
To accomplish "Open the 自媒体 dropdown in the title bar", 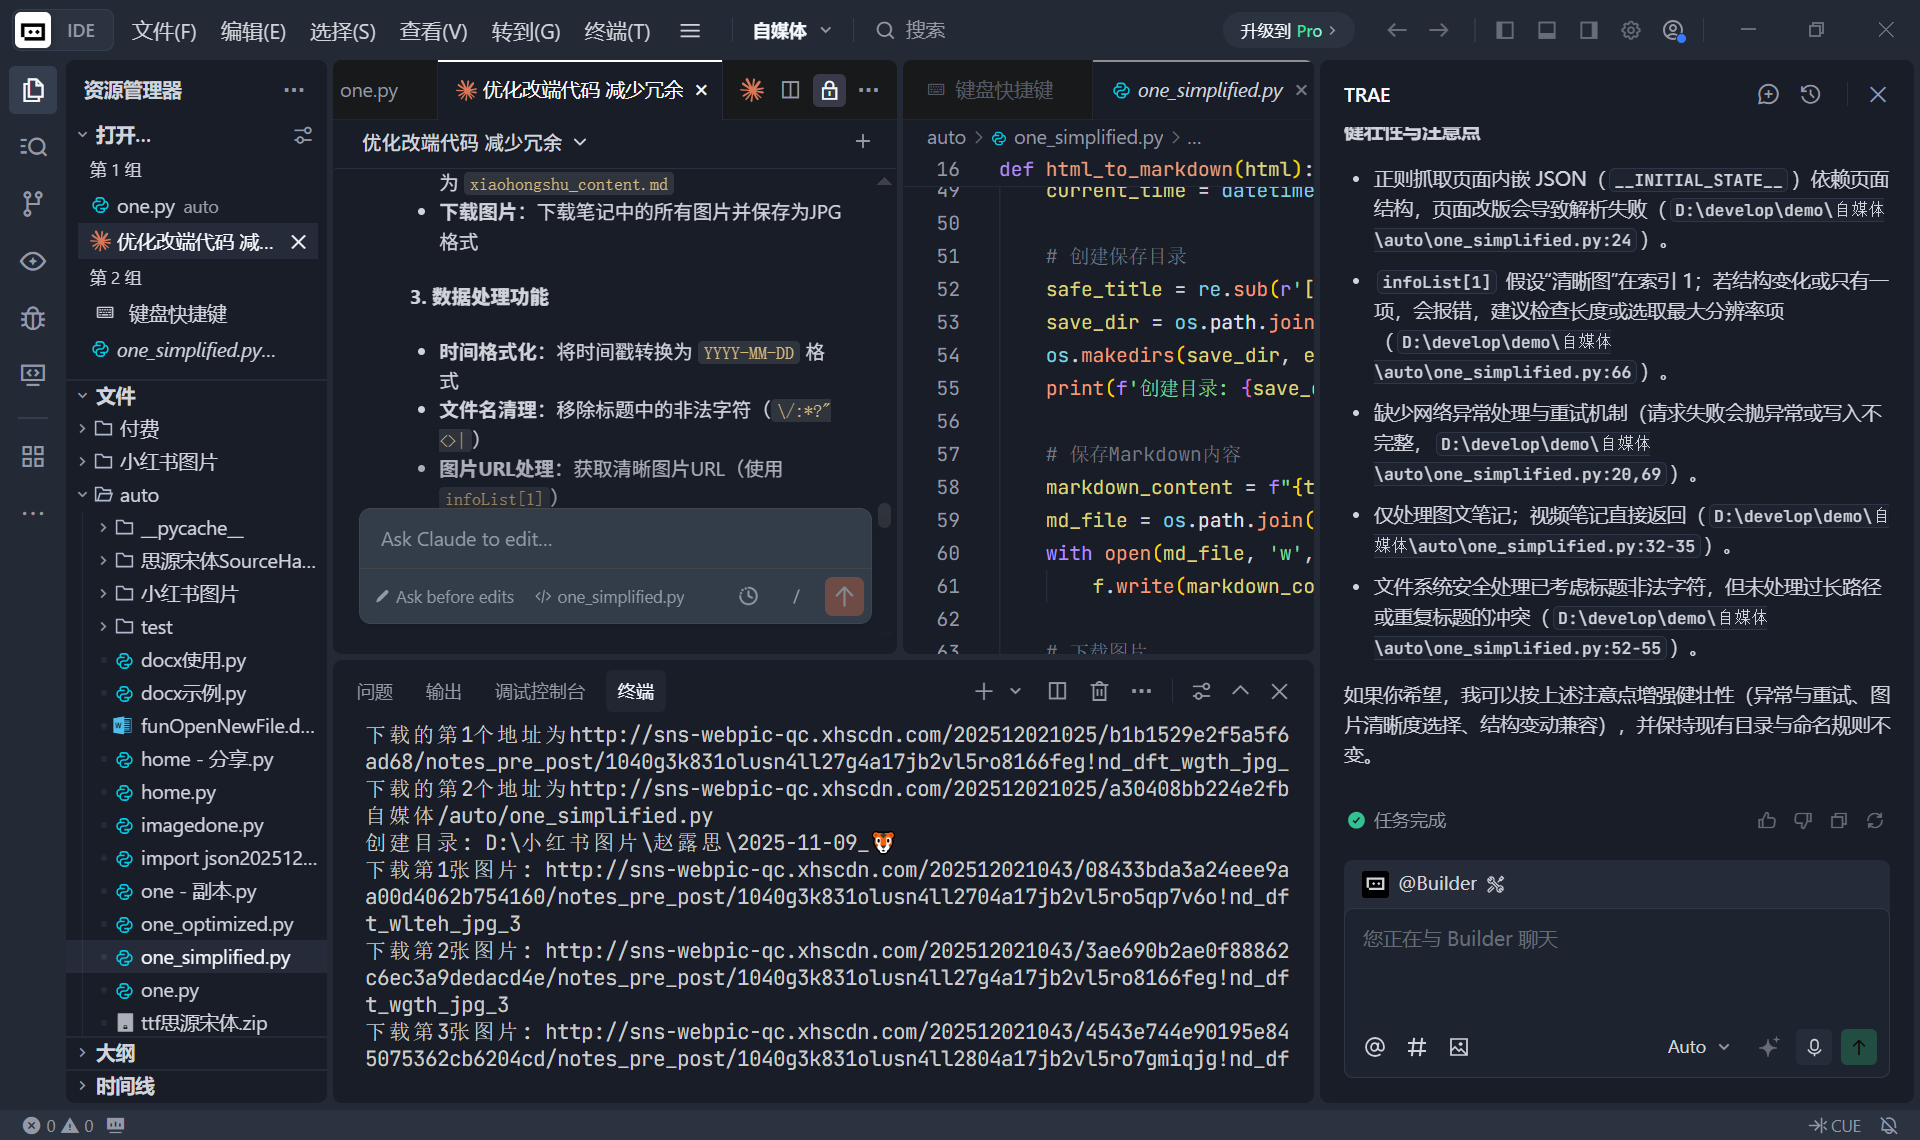I will point(790,30).
